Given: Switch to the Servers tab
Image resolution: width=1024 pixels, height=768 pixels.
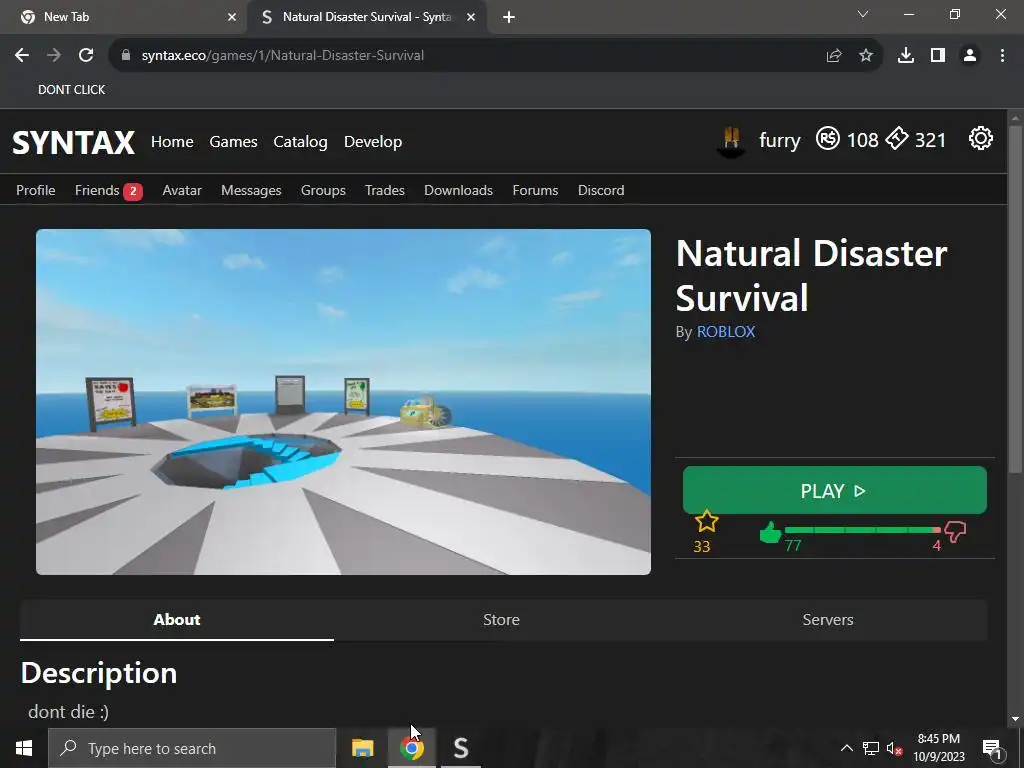Looking at the screenshot, I should coord(827,620).
